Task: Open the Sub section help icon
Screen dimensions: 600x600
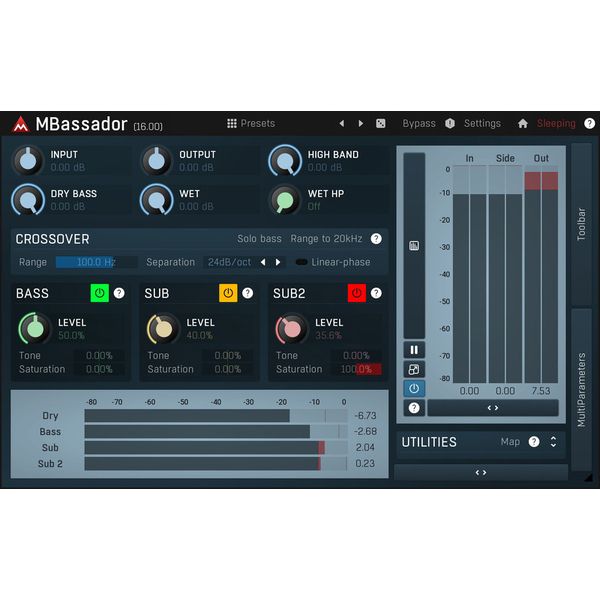Action: click(248, 293)
